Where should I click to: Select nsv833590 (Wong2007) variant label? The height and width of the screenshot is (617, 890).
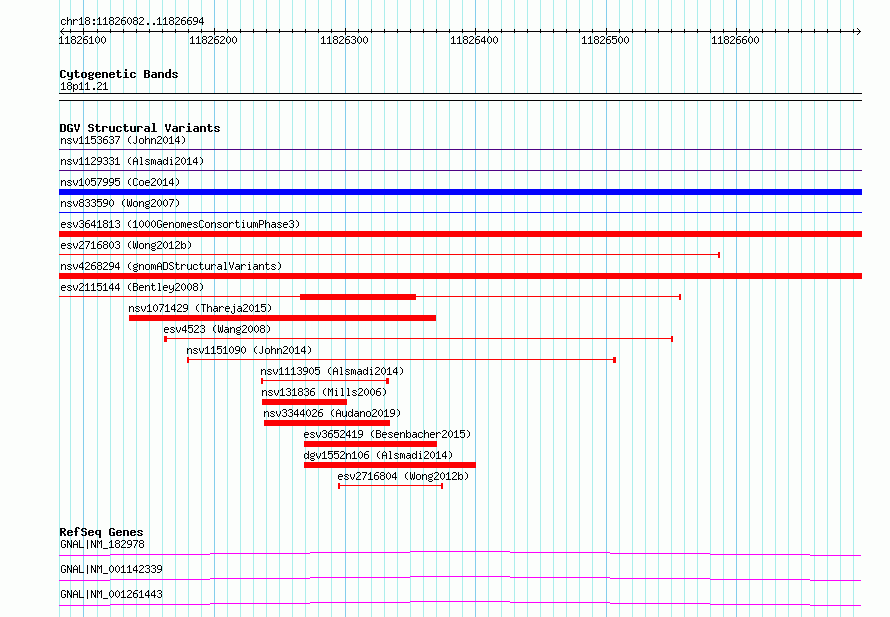120,203
